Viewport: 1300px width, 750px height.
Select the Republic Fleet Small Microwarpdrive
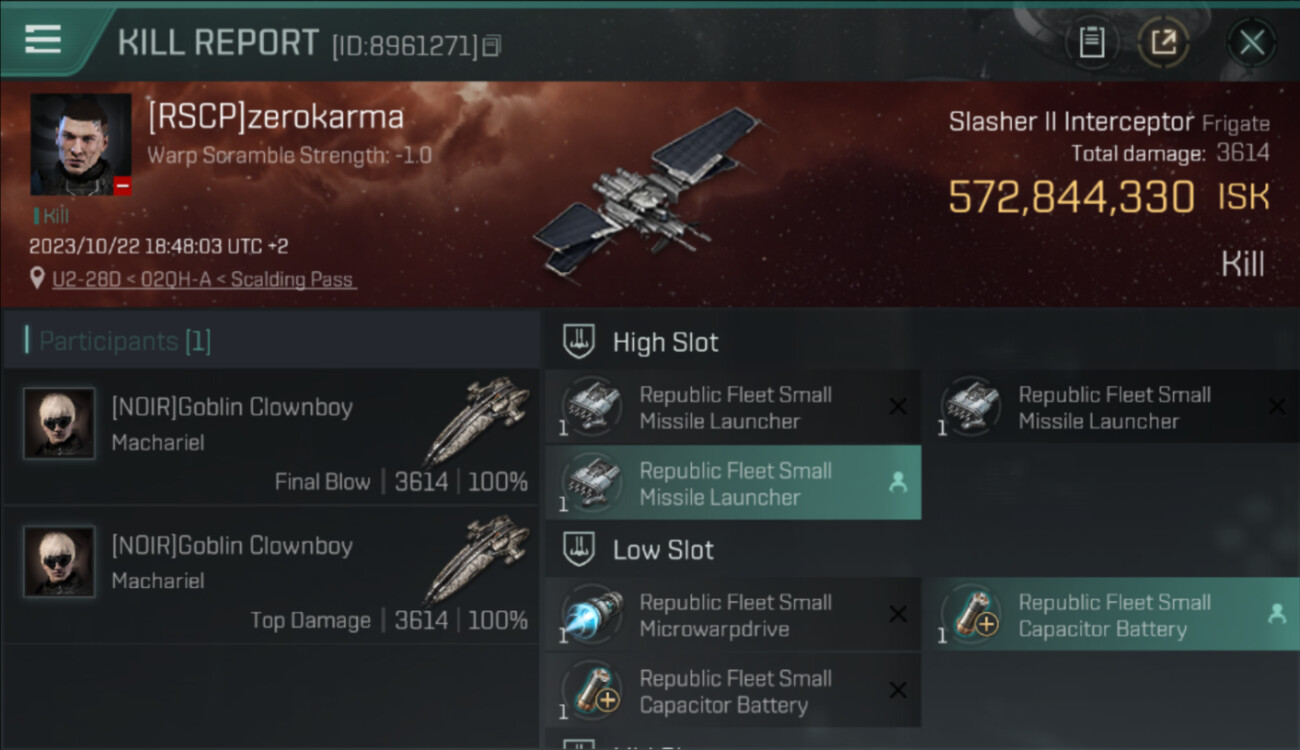733,615
